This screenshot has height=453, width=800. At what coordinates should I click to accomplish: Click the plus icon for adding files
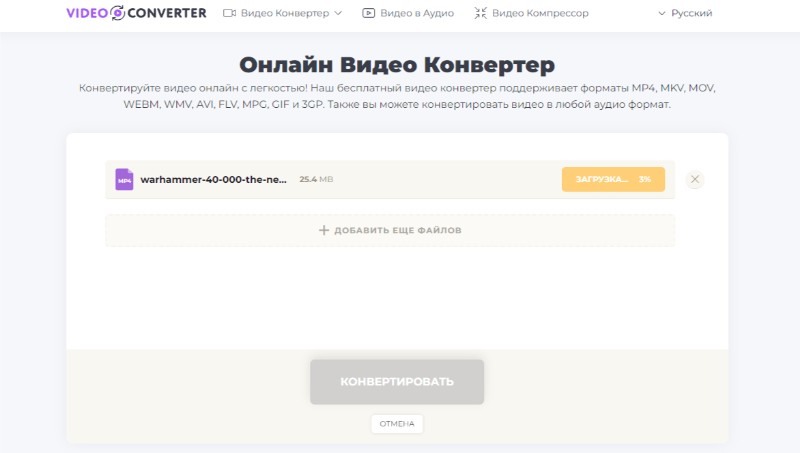tap(324, 230)
